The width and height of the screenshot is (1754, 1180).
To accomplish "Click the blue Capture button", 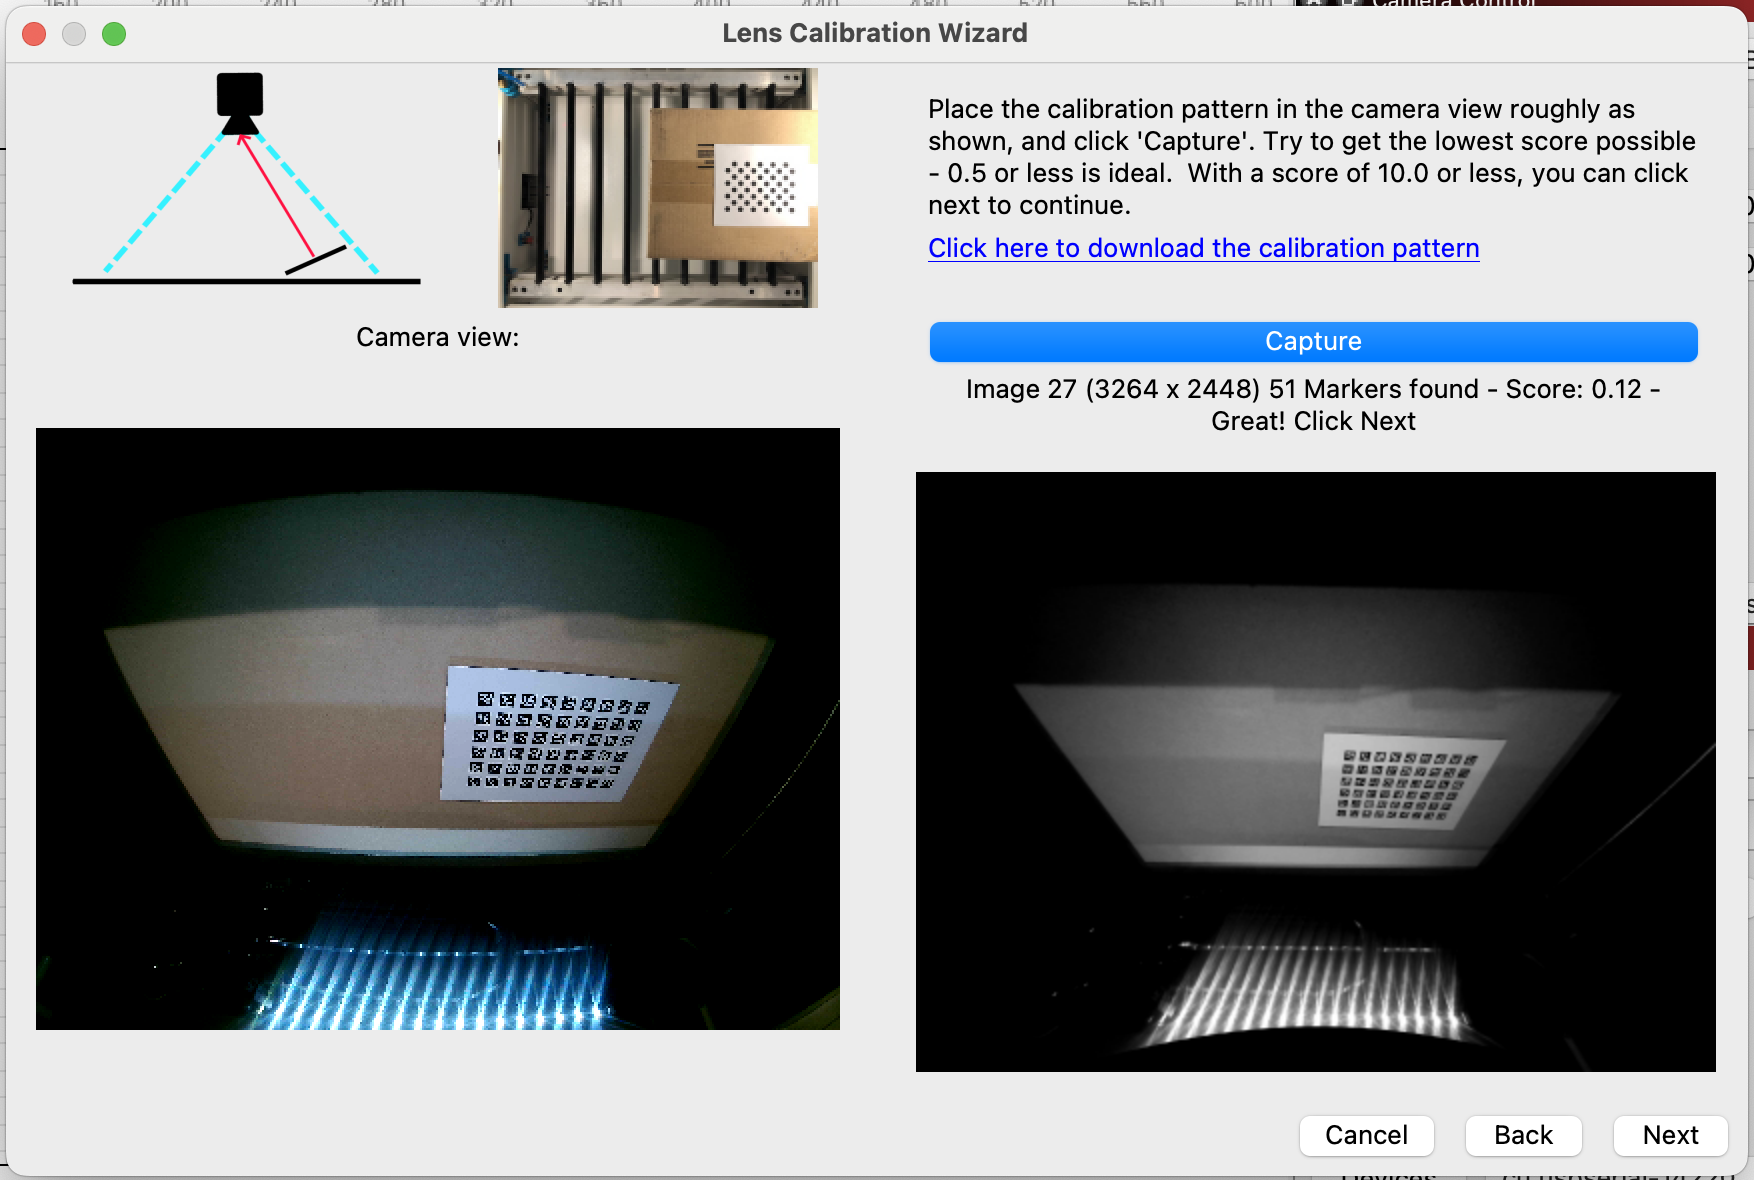I will coord(1313,342).
